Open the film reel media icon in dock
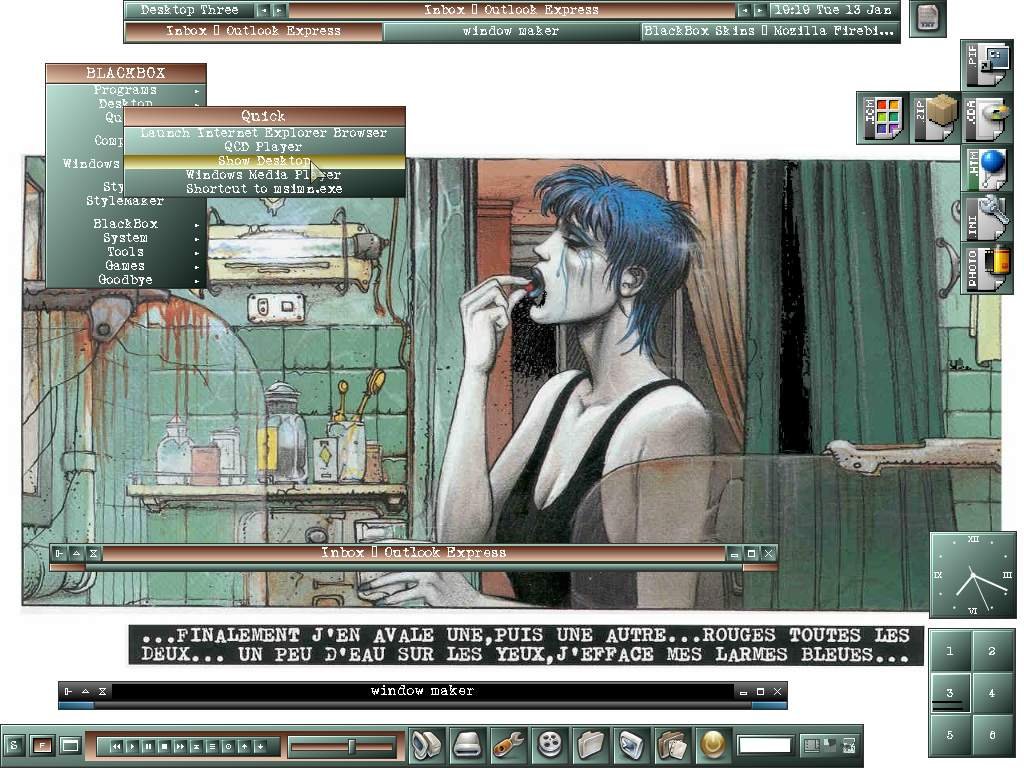 click(550, 744)
